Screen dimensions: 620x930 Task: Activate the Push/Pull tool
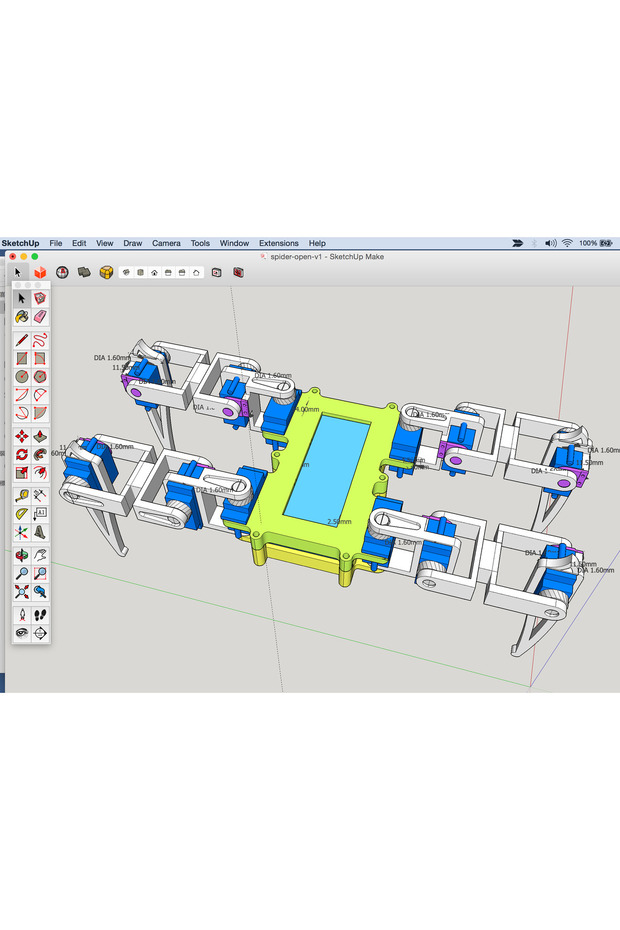click(x=40, y=437)
